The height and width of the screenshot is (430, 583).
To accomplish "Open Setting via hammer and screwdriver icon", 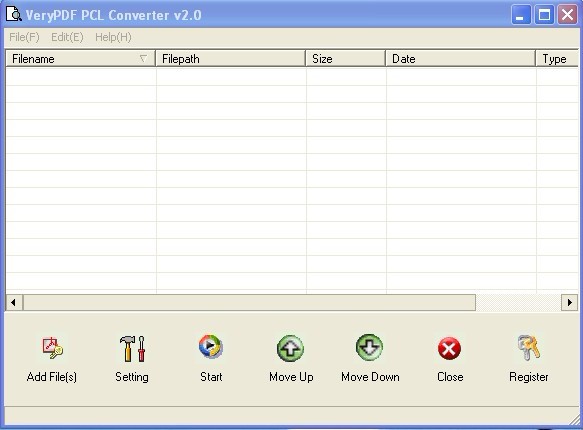I will [132, 348].
